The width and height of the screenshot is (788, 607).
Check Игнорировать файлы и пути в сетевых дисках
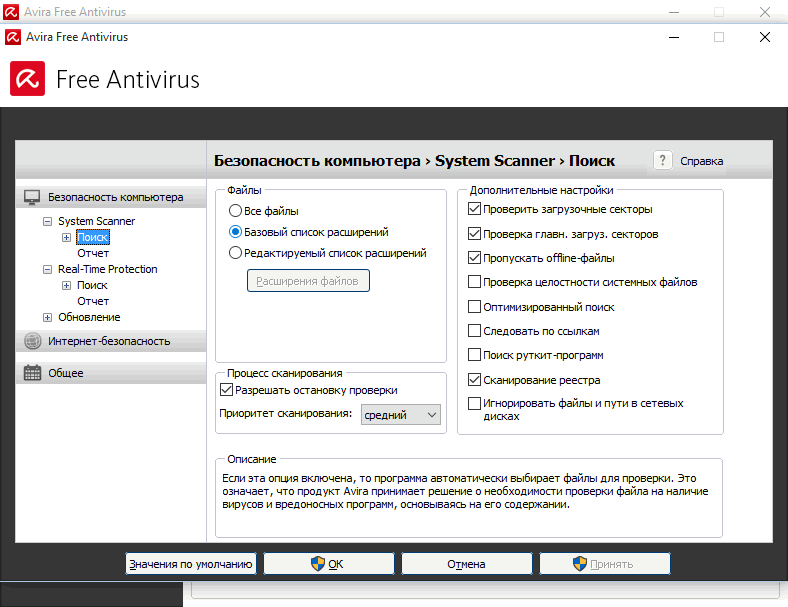[474, 403]
